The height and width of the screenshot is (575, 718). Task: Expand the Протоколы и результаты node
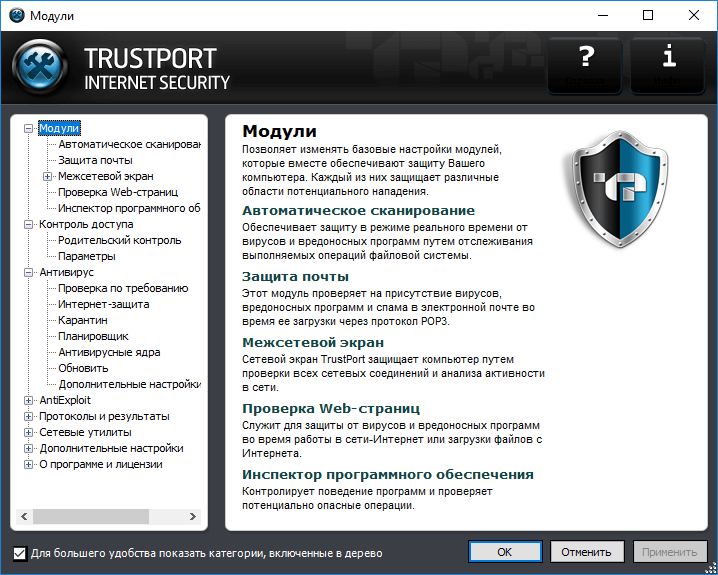tap(28, 417)
